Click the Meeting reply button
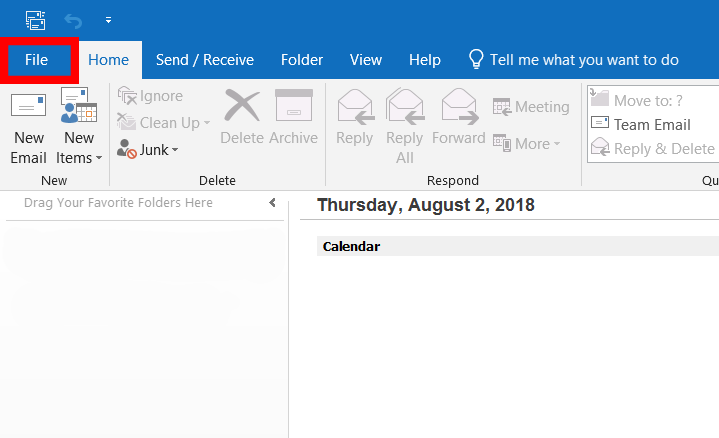Image resolution: width=719 pixels, height=438 pixels. click(531, 107)
